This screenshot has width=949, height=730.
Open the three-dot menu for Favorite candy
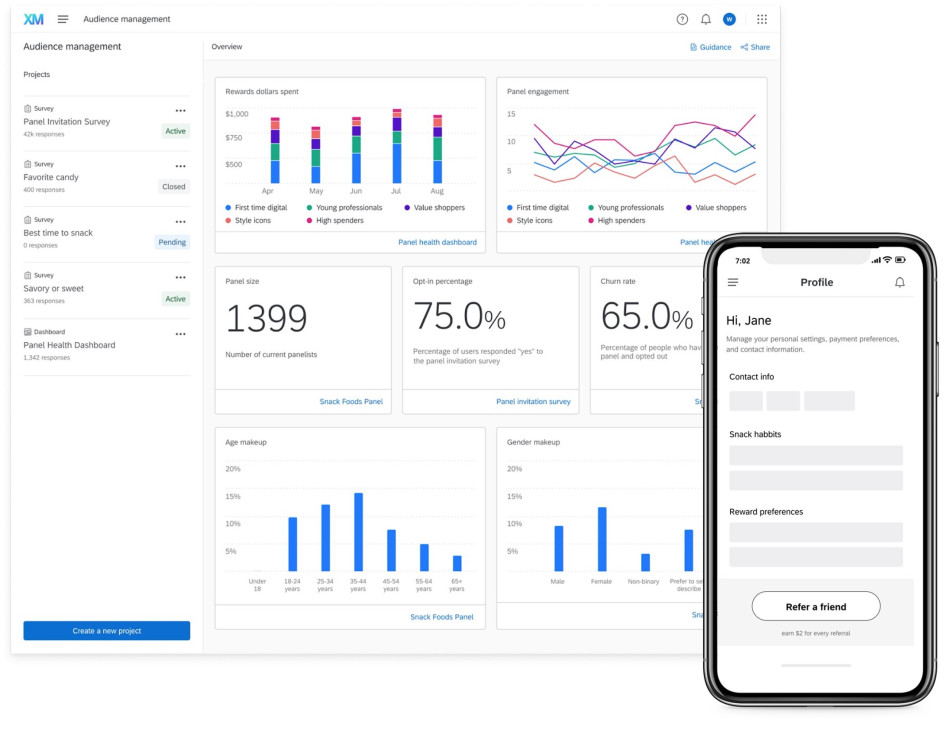(180, 166)
